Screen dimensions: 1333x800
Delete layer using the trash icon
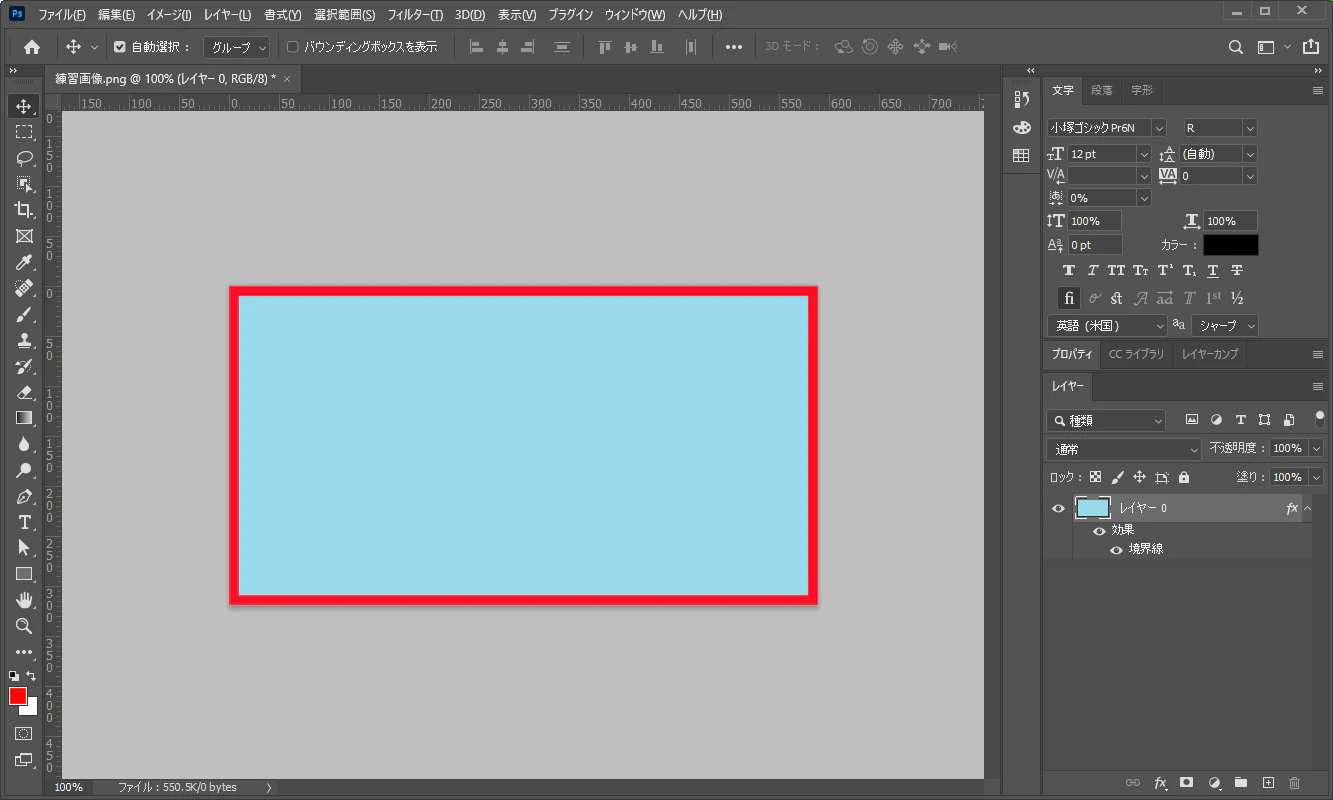(1295, 782)
